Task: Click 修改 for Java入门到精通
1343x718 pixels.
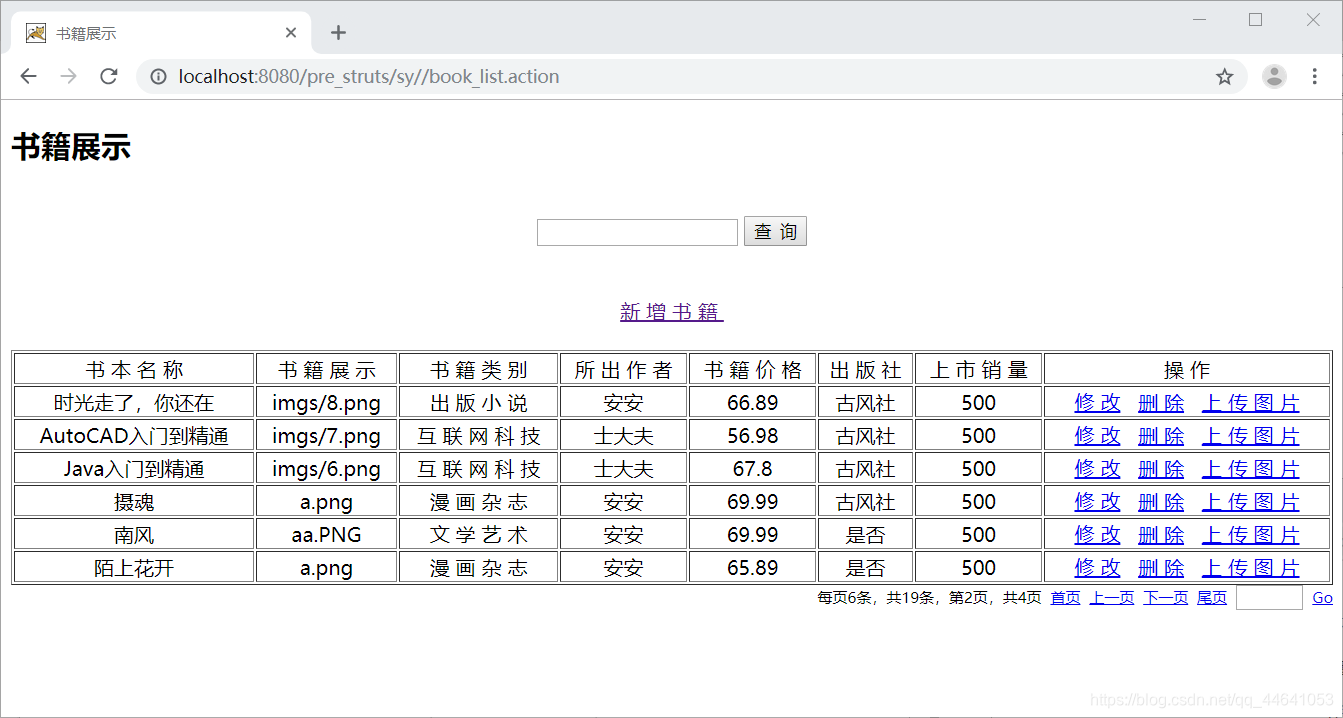Action: tap(1098, 469)
